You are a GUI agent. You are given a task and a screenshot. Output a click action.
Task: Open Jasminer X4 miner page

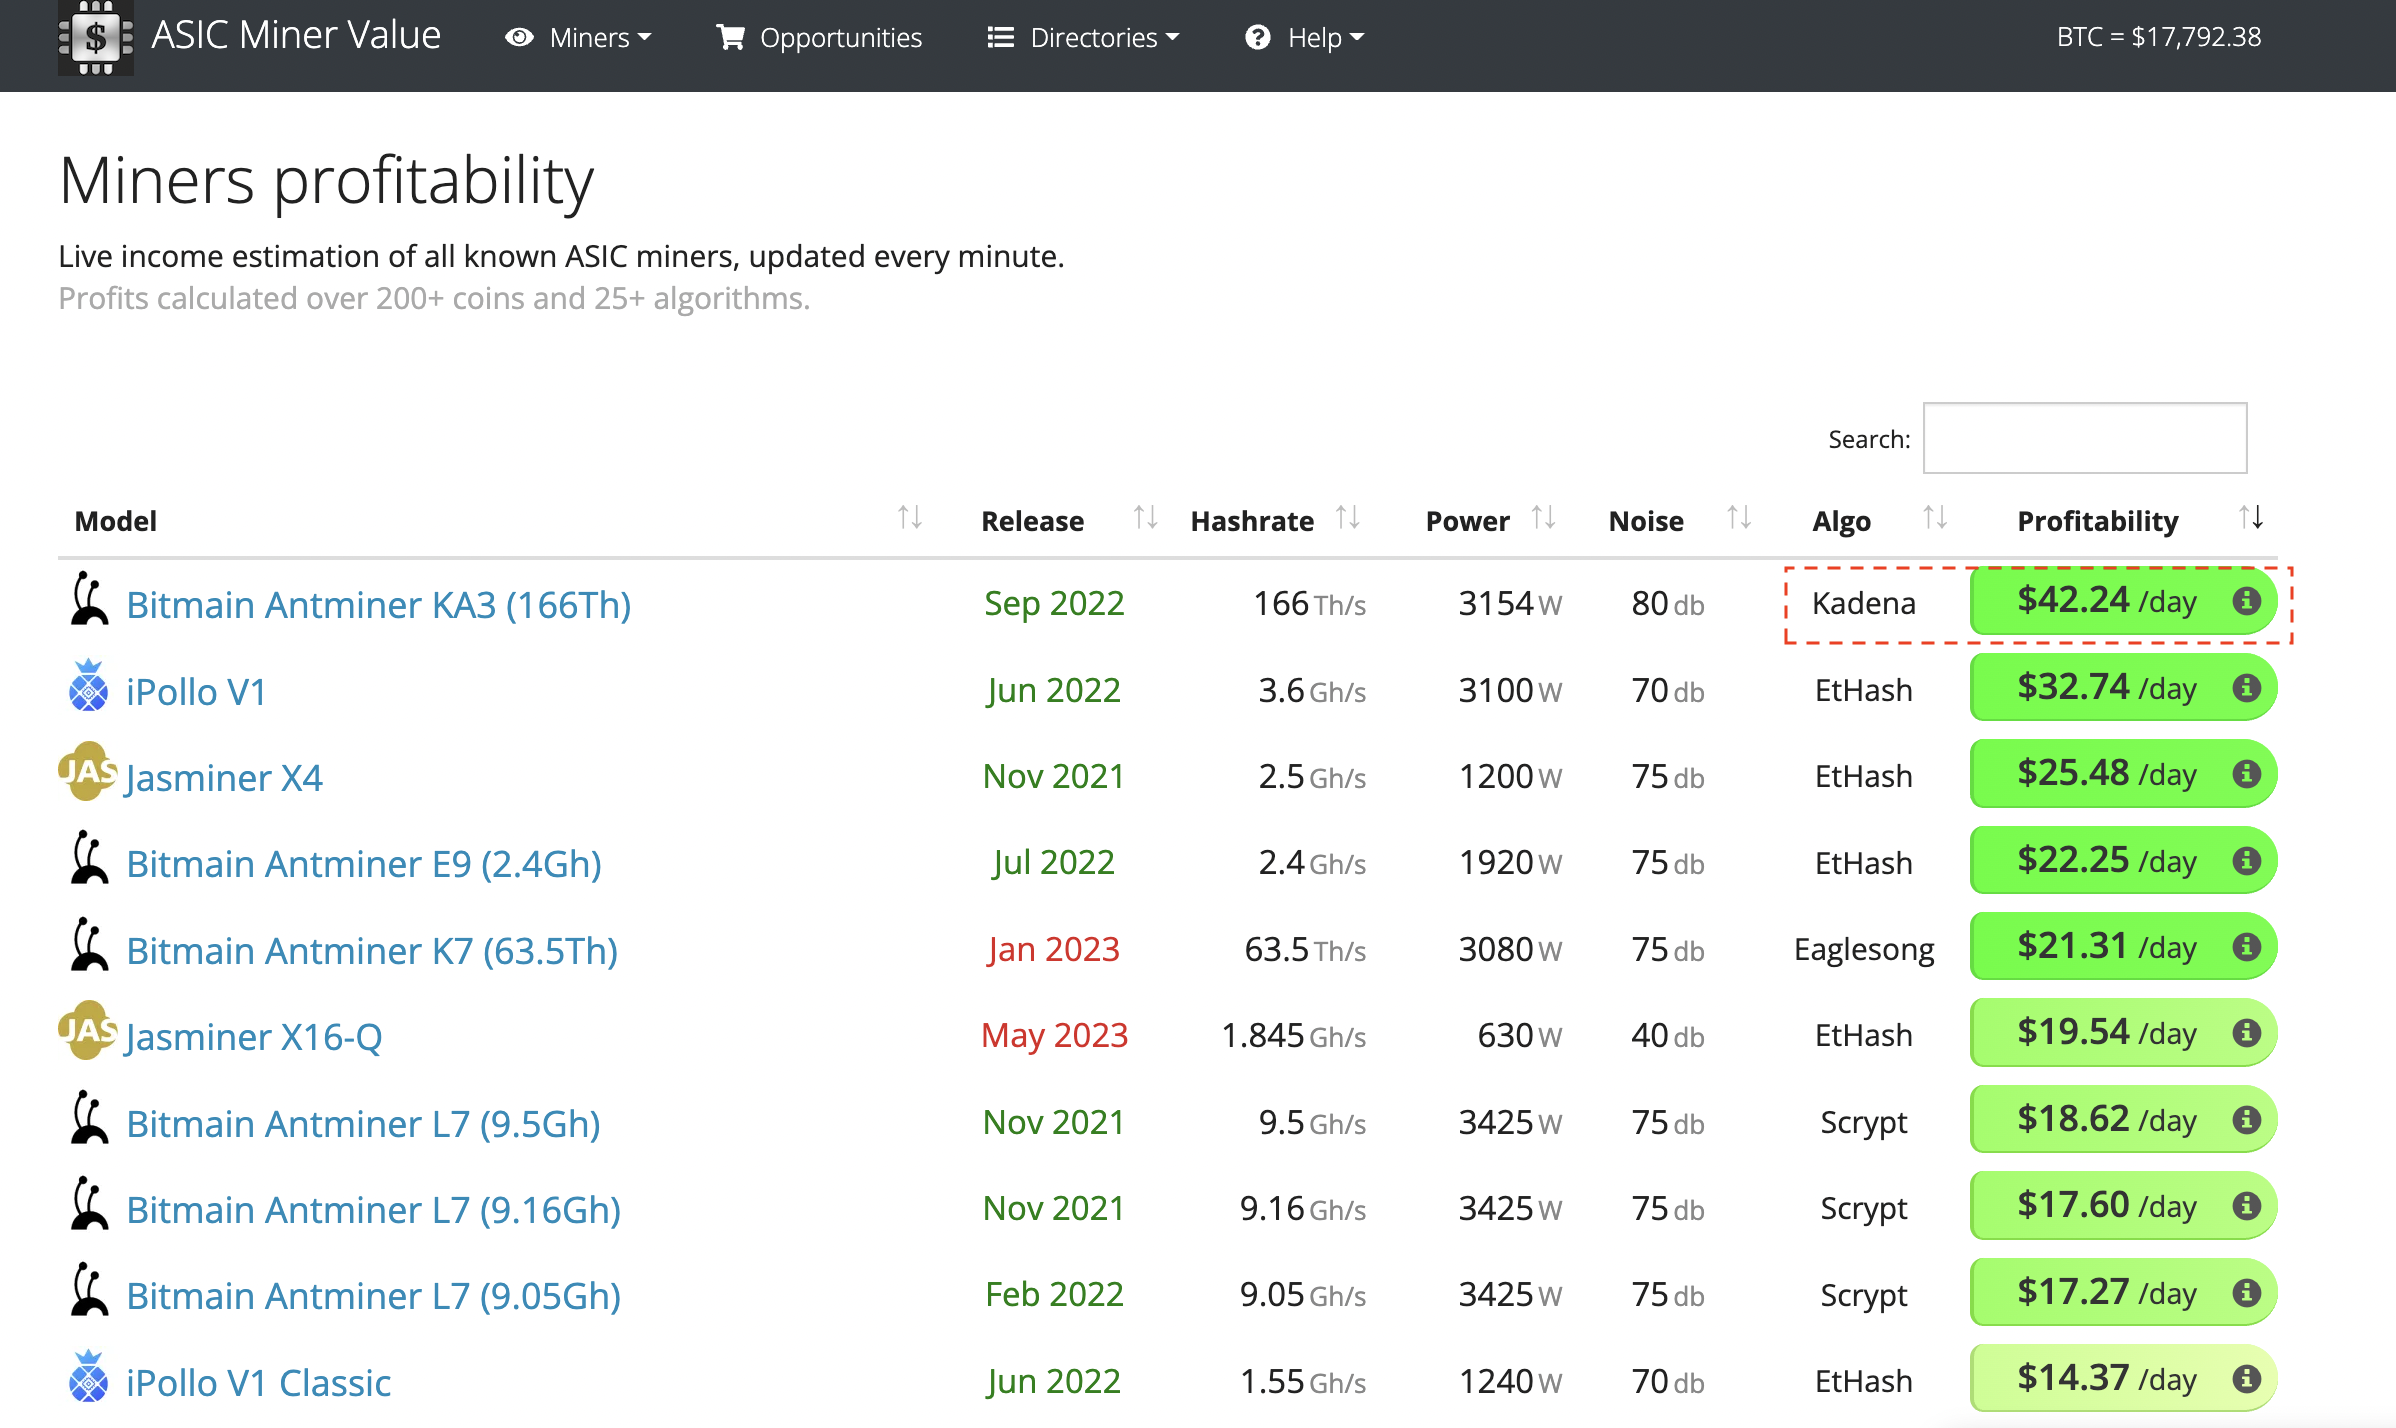point(224,778)
